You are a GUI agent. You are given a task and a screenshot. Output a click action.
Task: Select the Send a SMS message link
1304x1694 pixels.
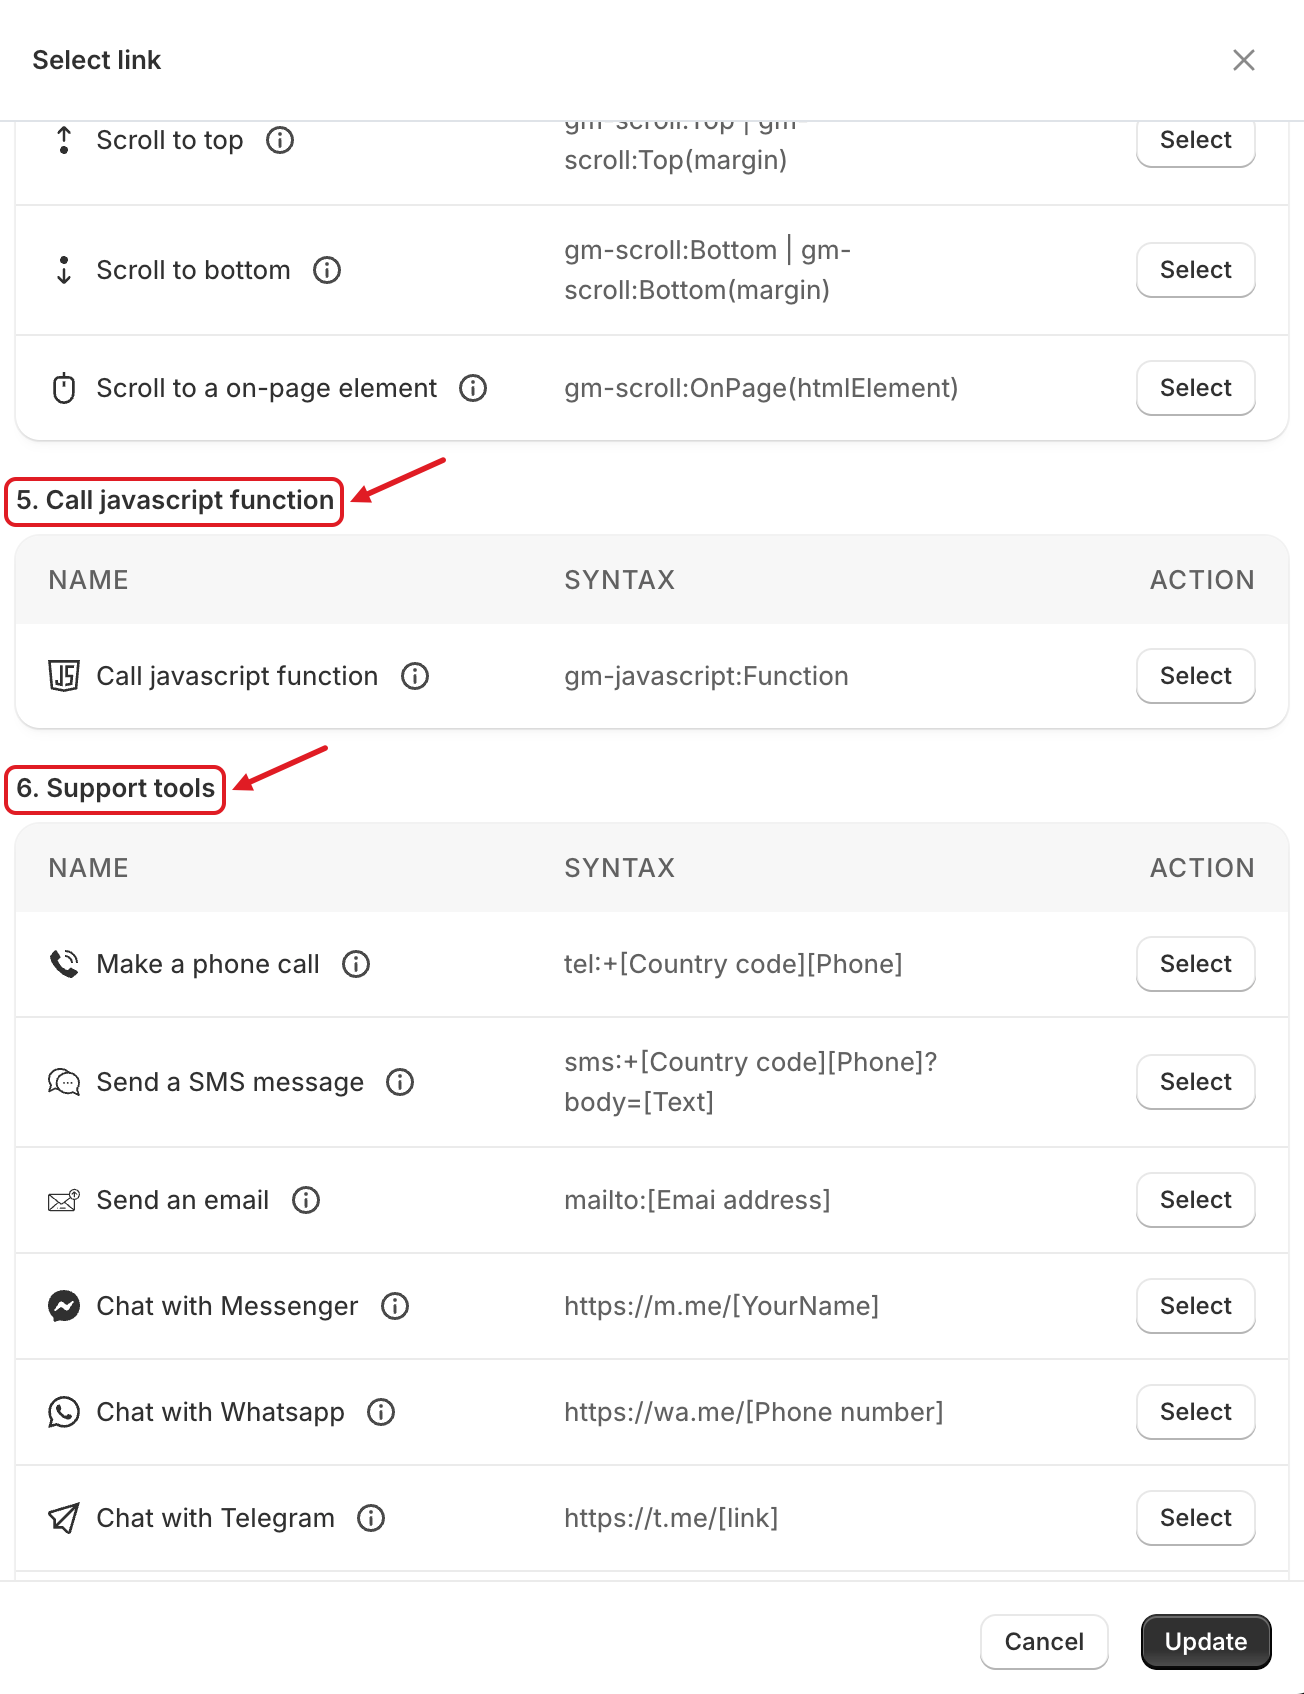point(1196,1082)
